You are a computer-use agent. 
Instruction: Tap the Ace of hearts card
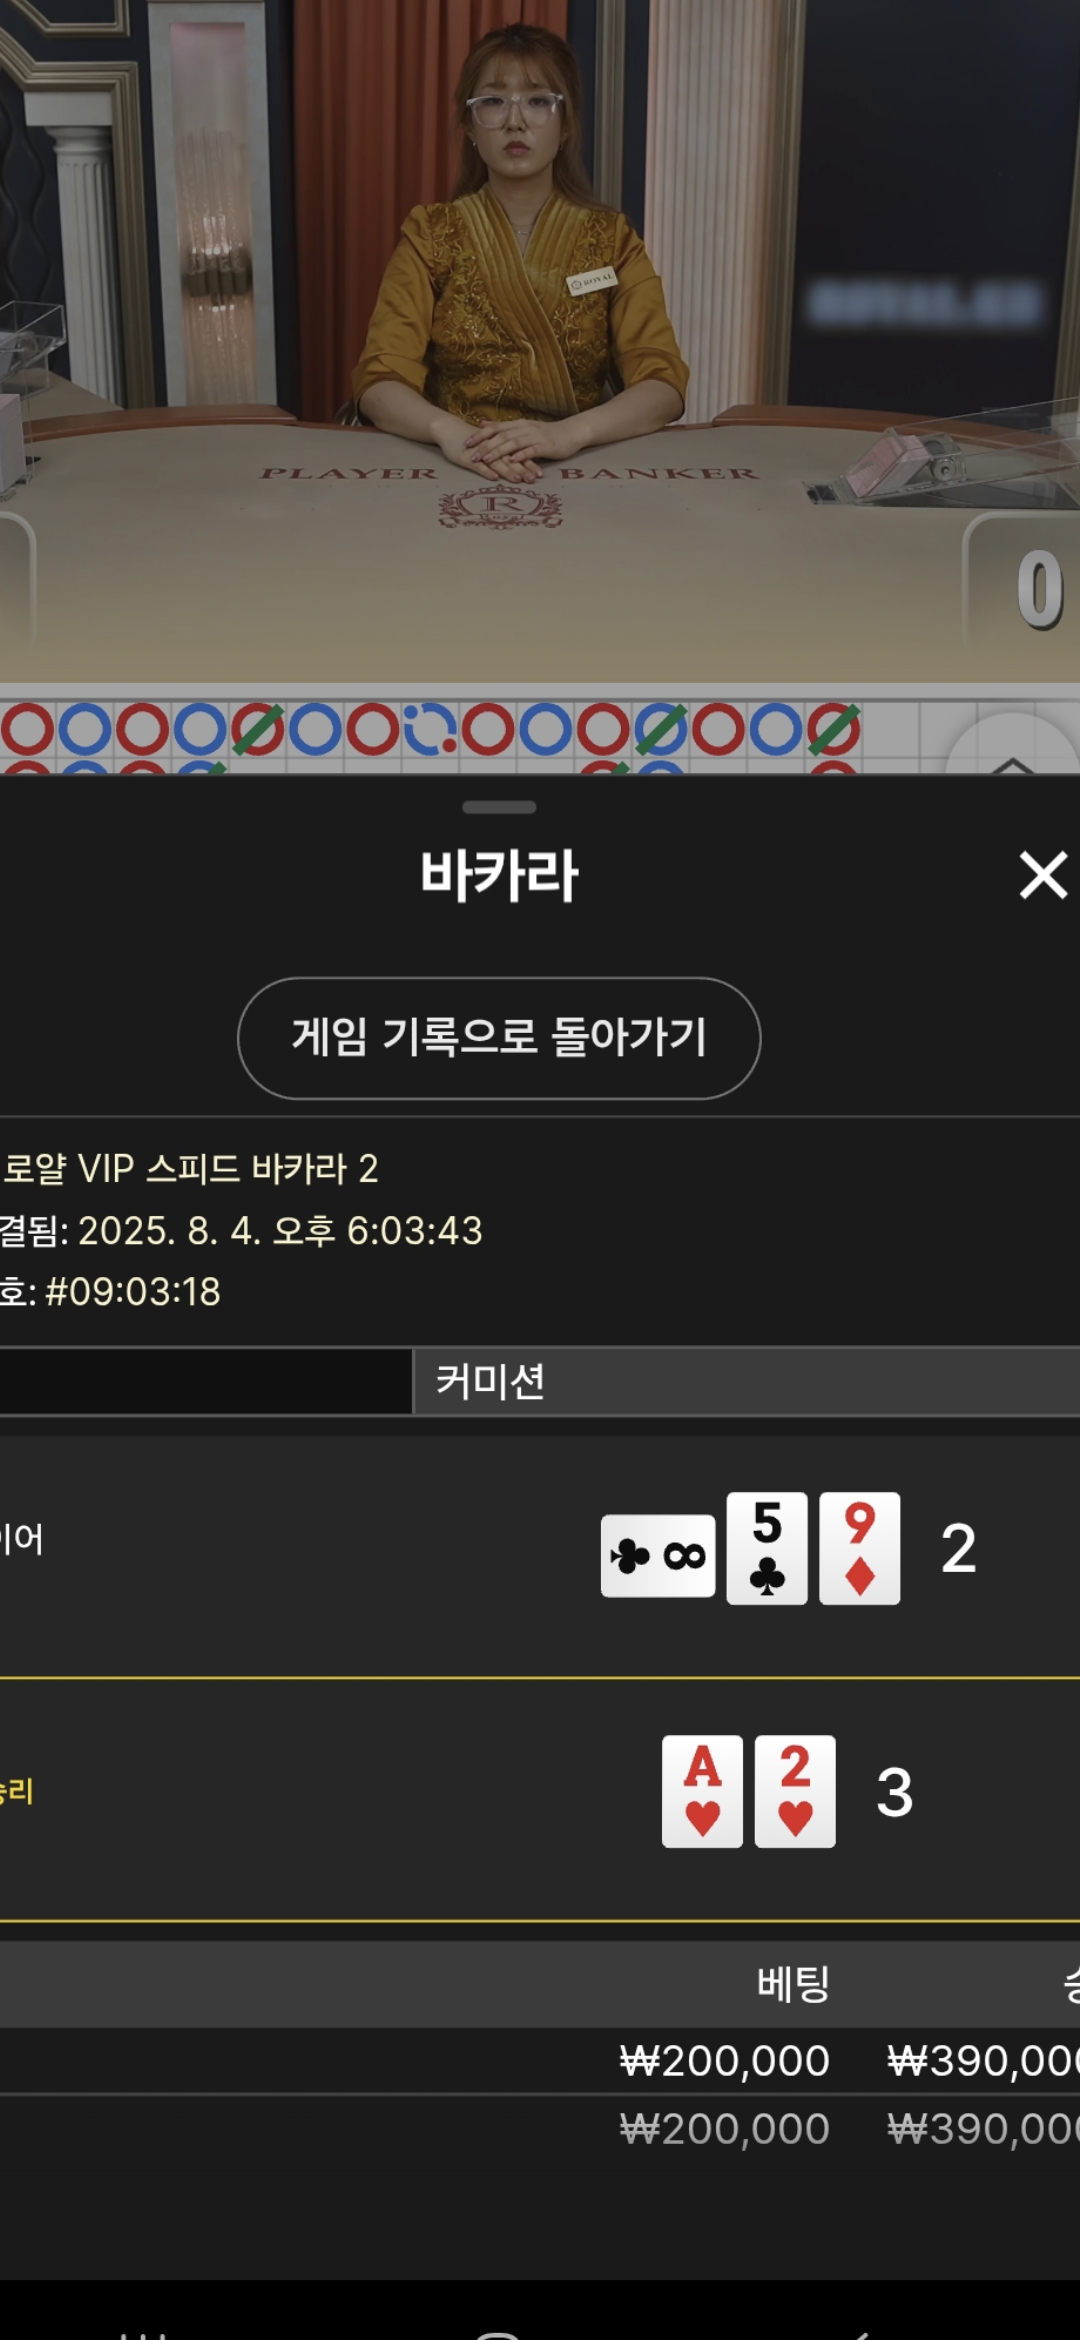(x=702, y=1791)
